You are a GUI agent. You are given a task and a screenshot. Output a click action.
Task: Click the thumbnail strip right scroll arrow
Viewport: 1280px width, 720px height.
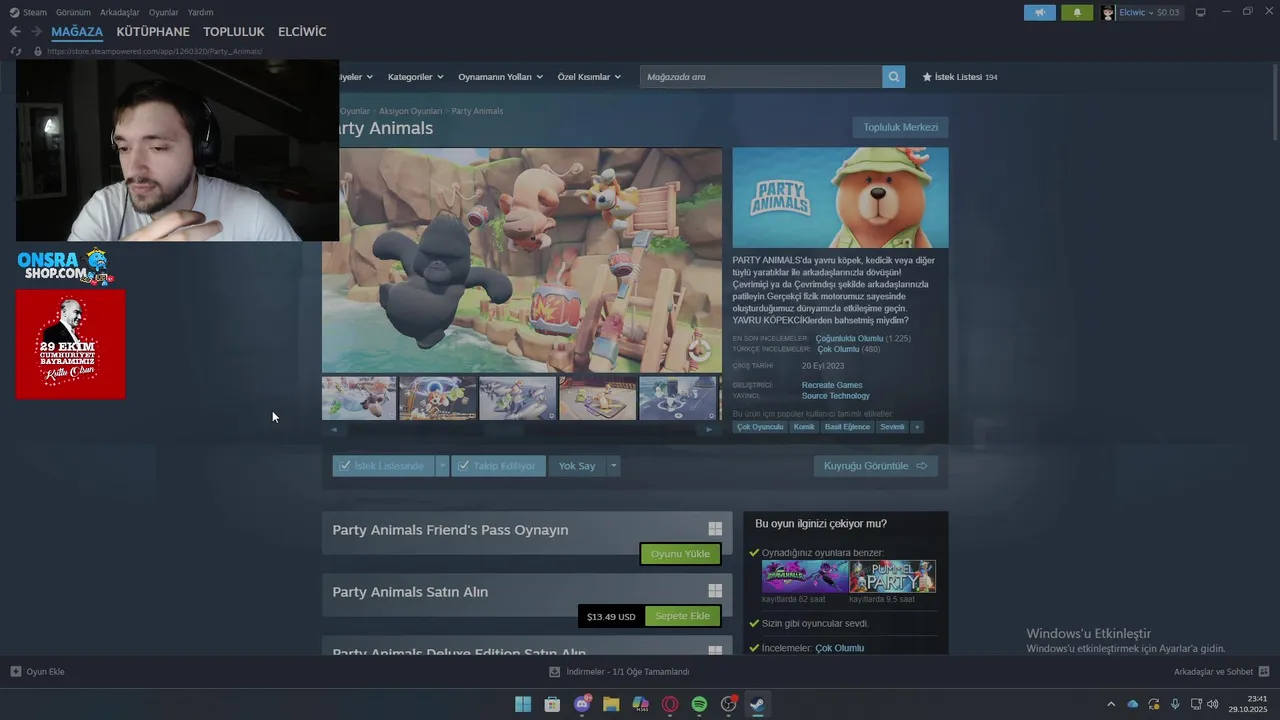coord(709,430)
